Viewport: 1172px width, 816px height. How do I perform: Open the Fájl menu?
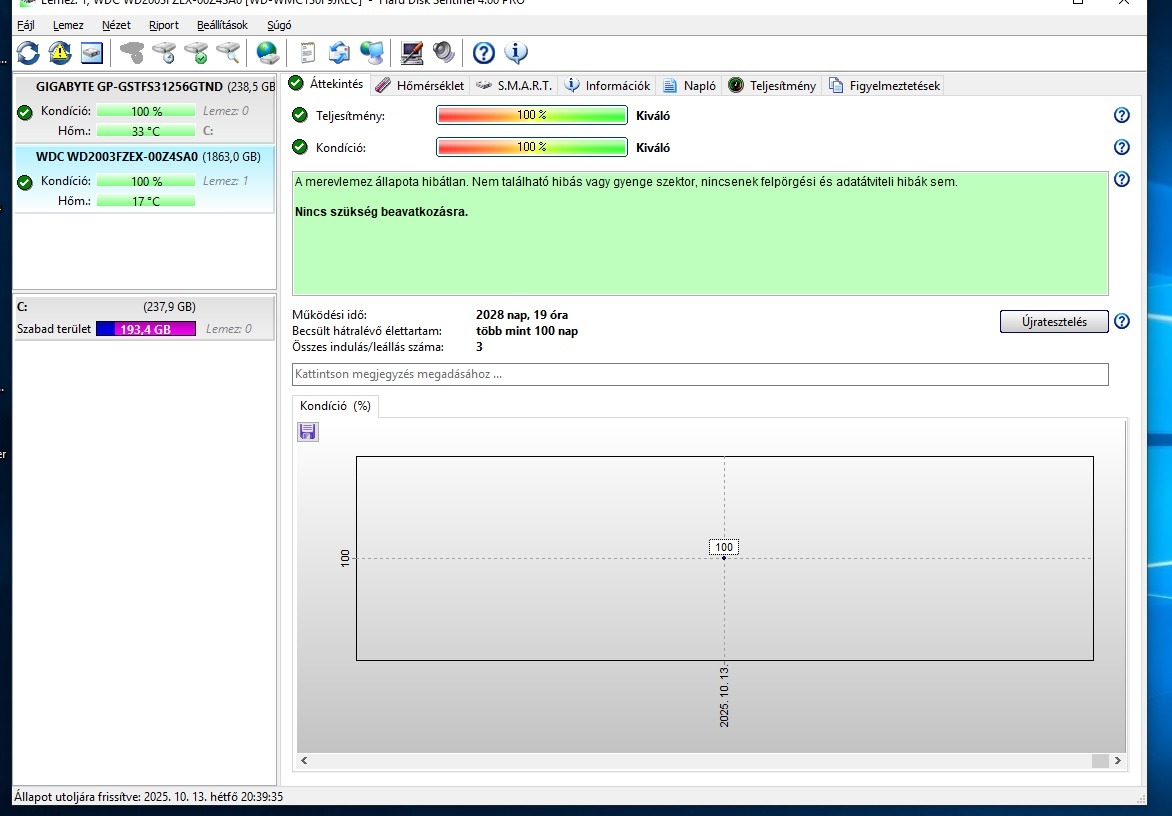pos(25,25)
